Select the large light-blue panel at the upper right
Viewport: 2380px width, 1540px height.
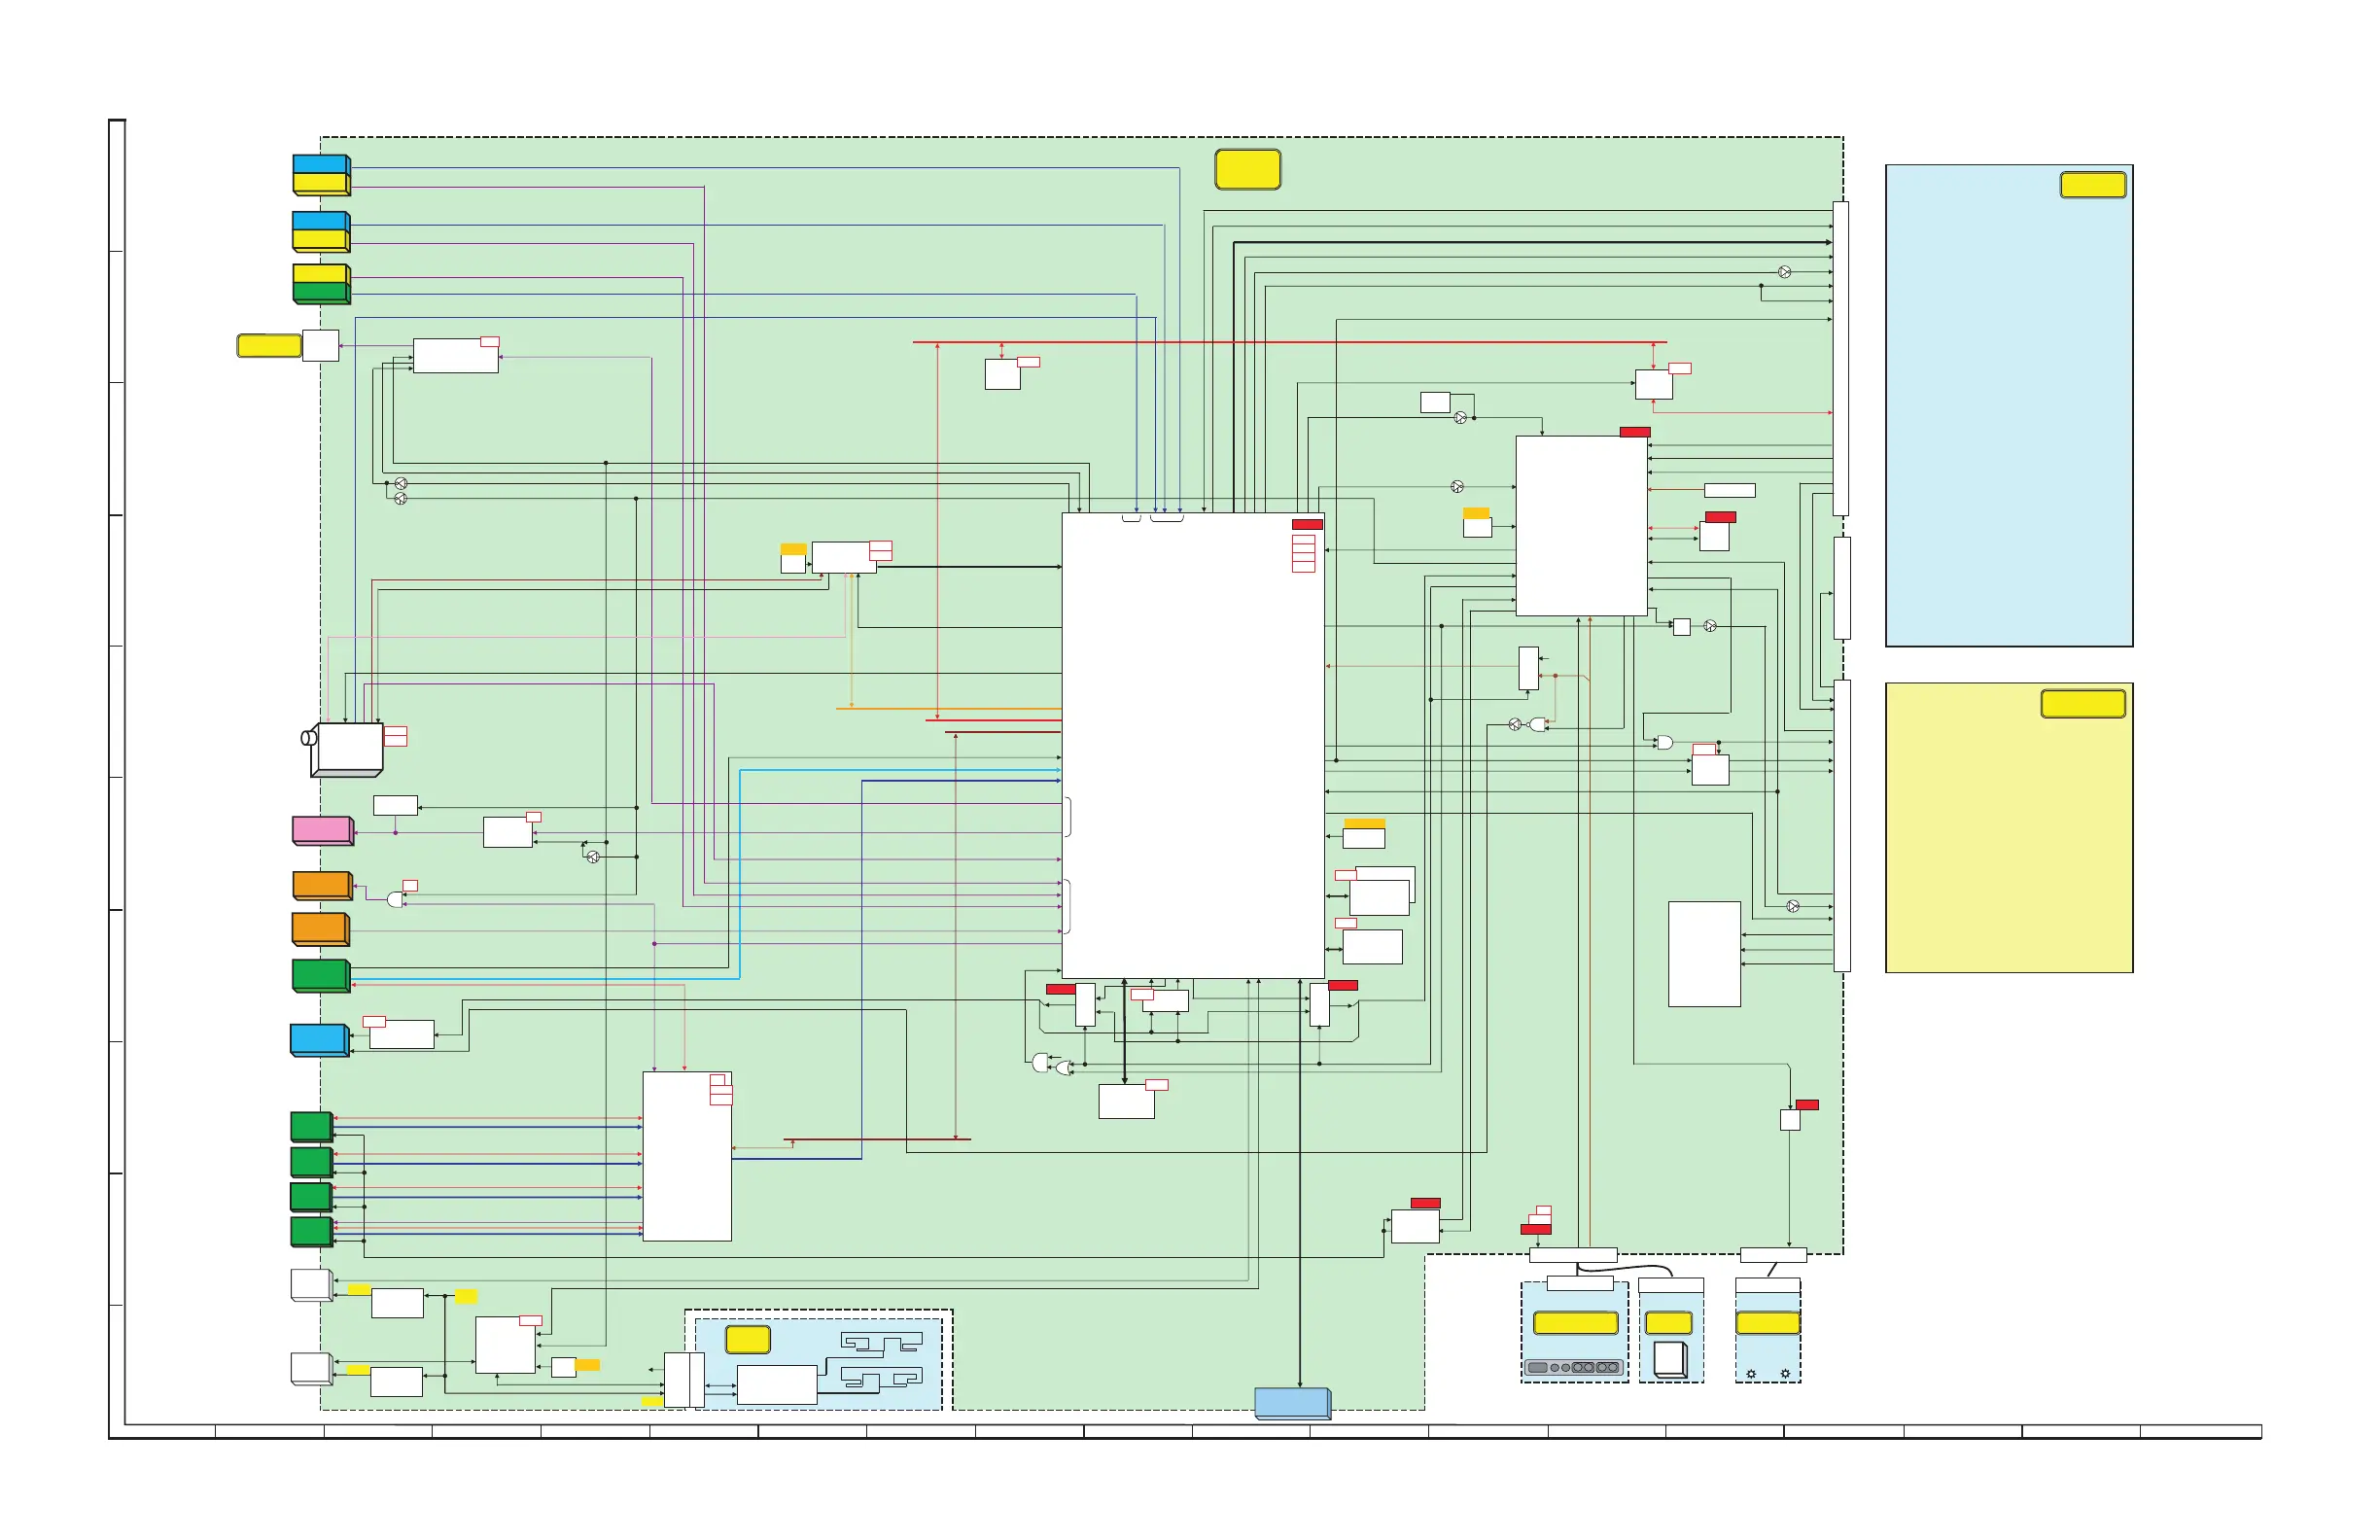[2009, 406]
